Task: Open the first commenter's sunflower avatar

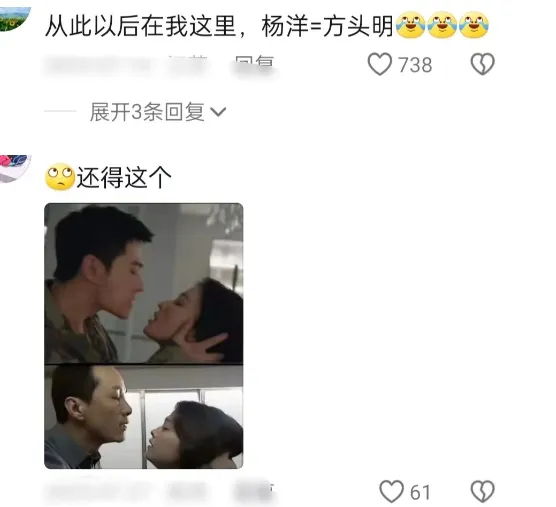Action: pos(14,18)
